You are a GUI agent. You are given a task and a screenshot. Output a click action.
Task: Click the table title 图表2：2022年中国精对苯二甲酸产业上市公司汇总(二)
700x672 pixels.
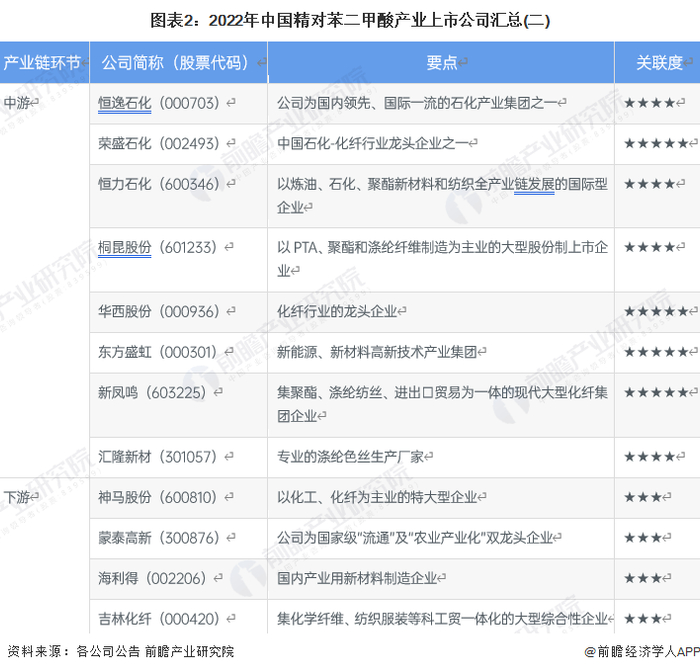pyautogui.click(x=350, y=20)
